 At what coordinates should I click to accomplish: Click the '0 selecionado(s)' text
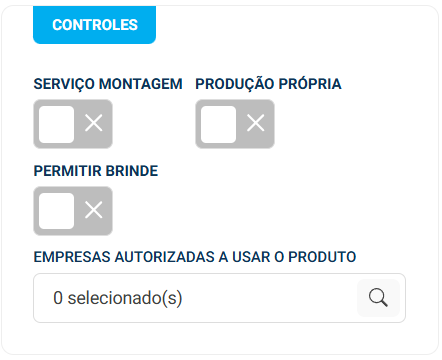[118, 298]
